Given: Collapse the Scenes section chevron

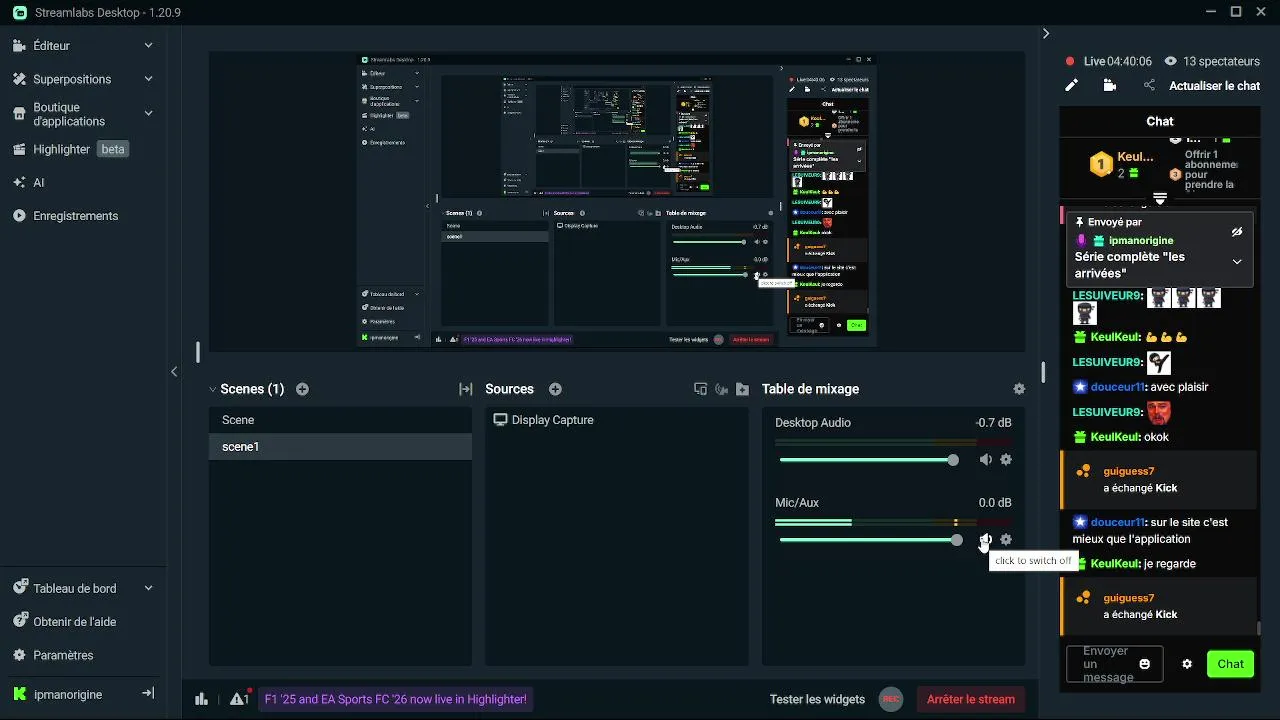Looking at the screenshot, I should click(213, 389).
